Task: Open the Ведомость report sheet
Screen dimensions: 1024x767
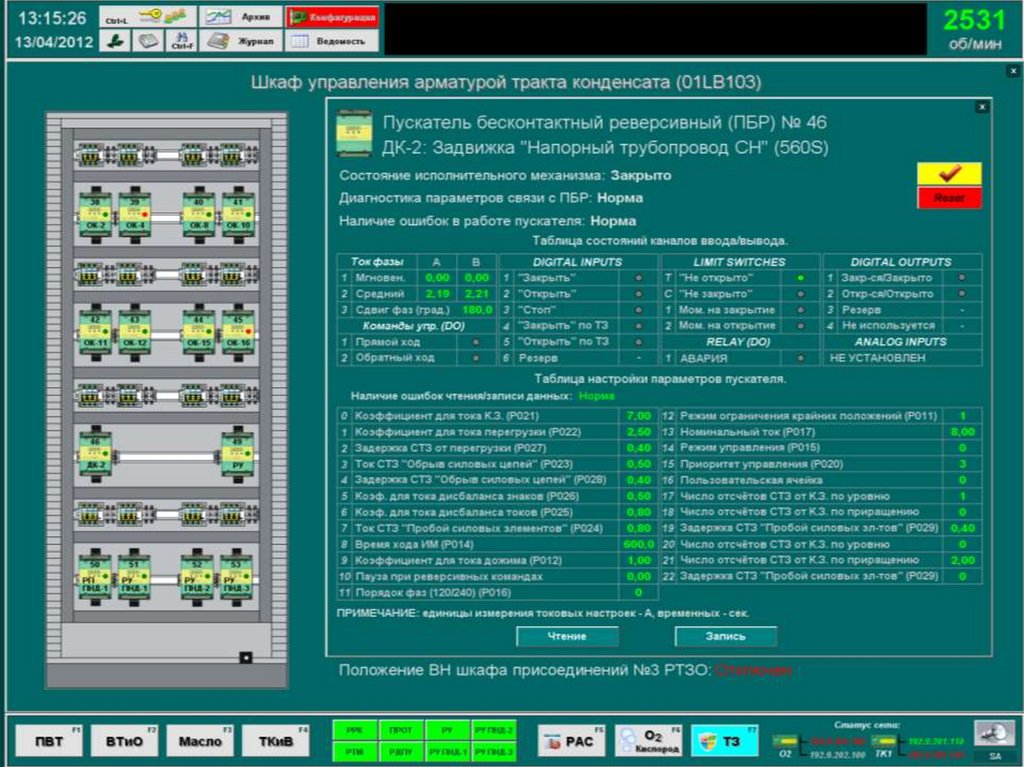Action: 331,42
